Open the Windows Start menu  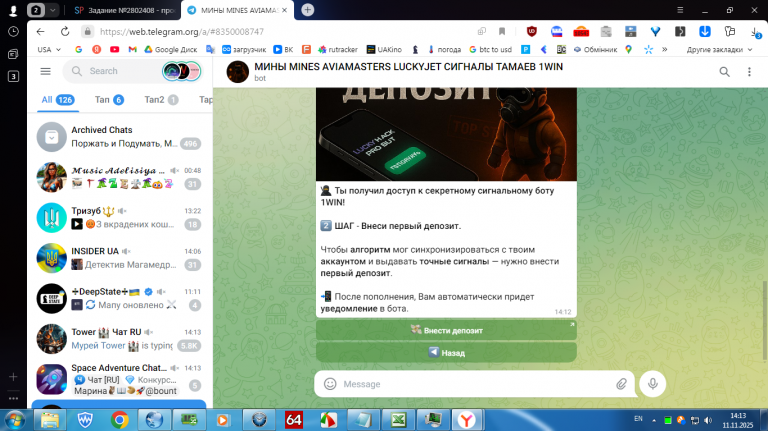point(14,420)
